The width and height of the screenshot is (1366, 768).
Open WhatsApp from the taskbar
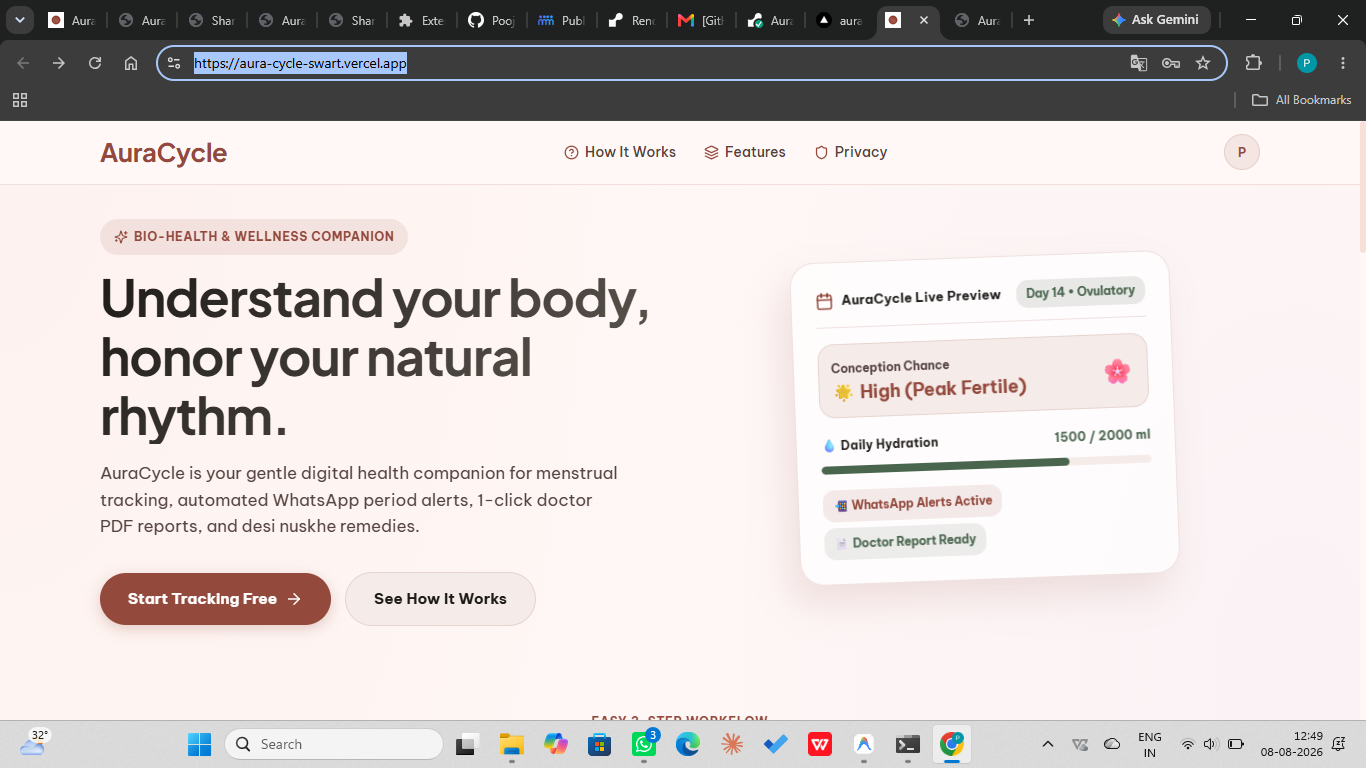tap(644, 744)
